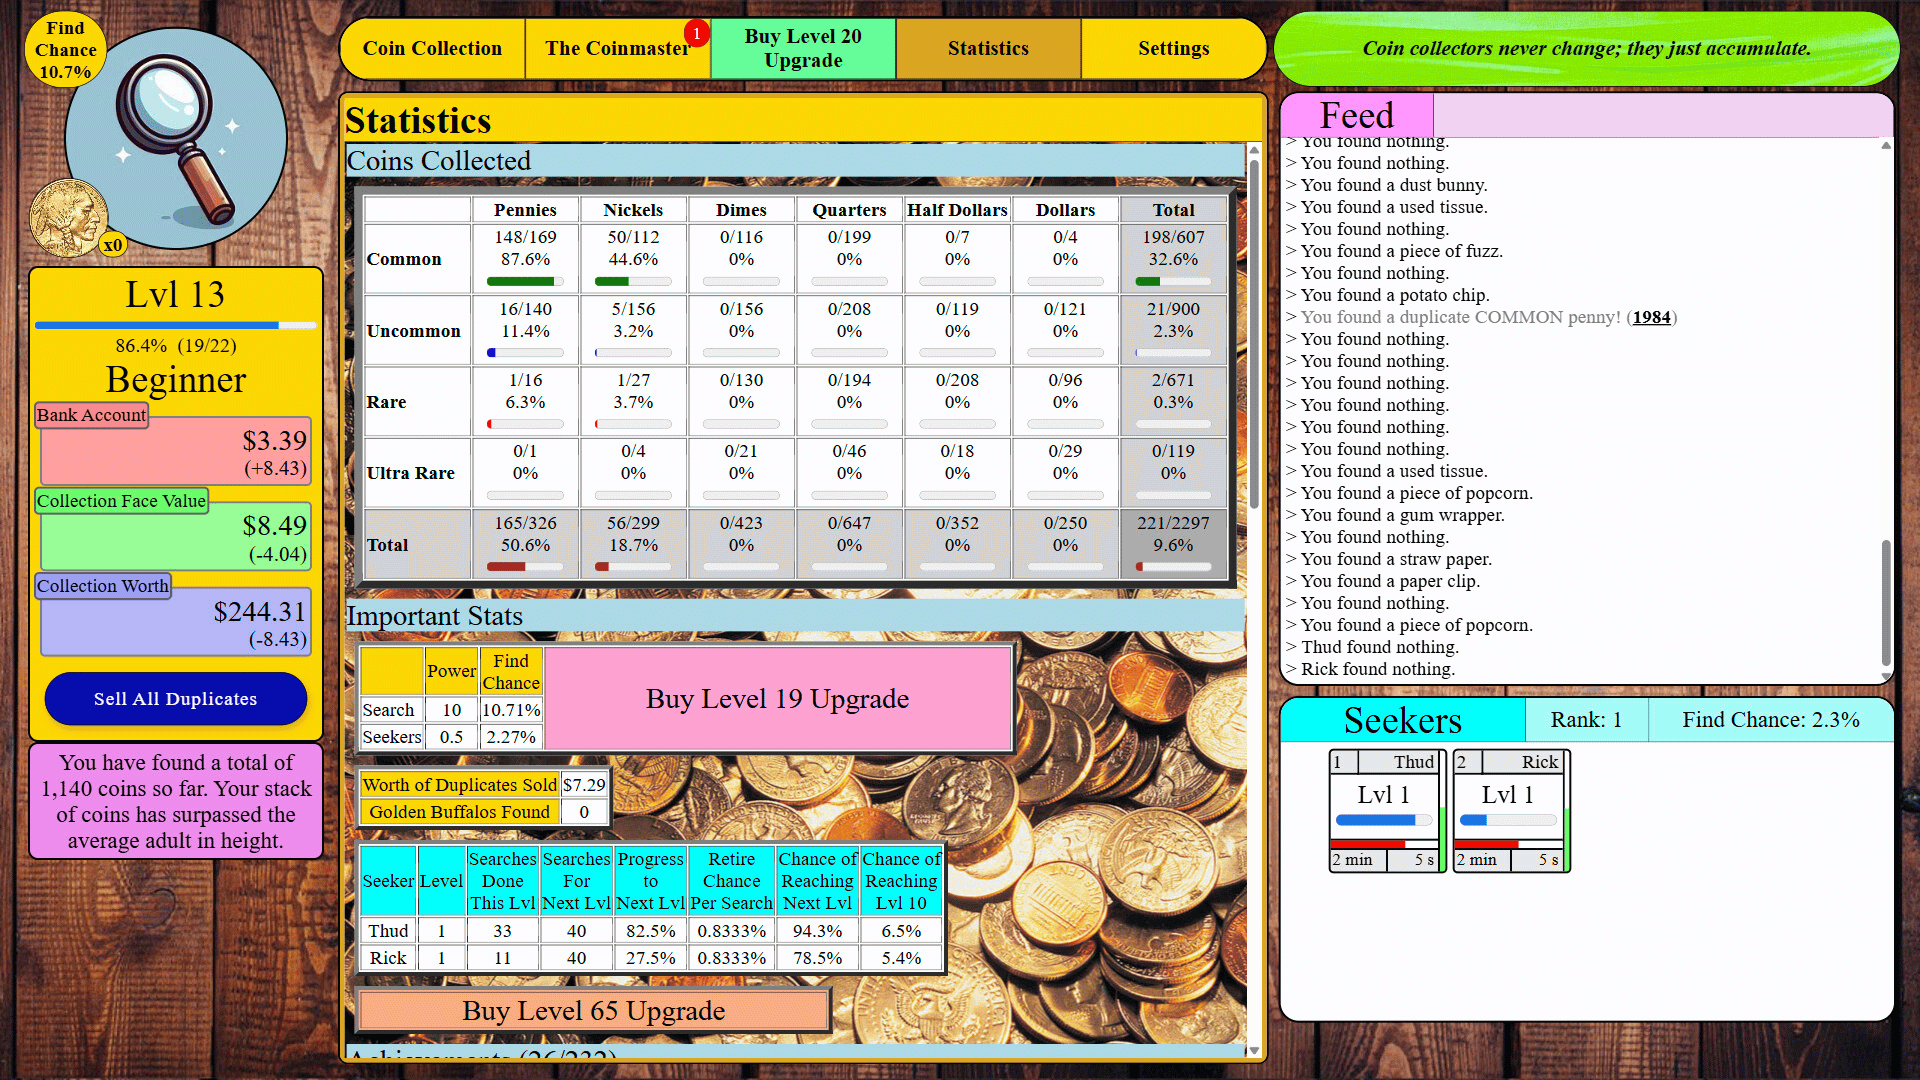The height and width of the screenshot is (1080, 1920).
Task: Switch to the Settings tab
Action: (1173, 48)
